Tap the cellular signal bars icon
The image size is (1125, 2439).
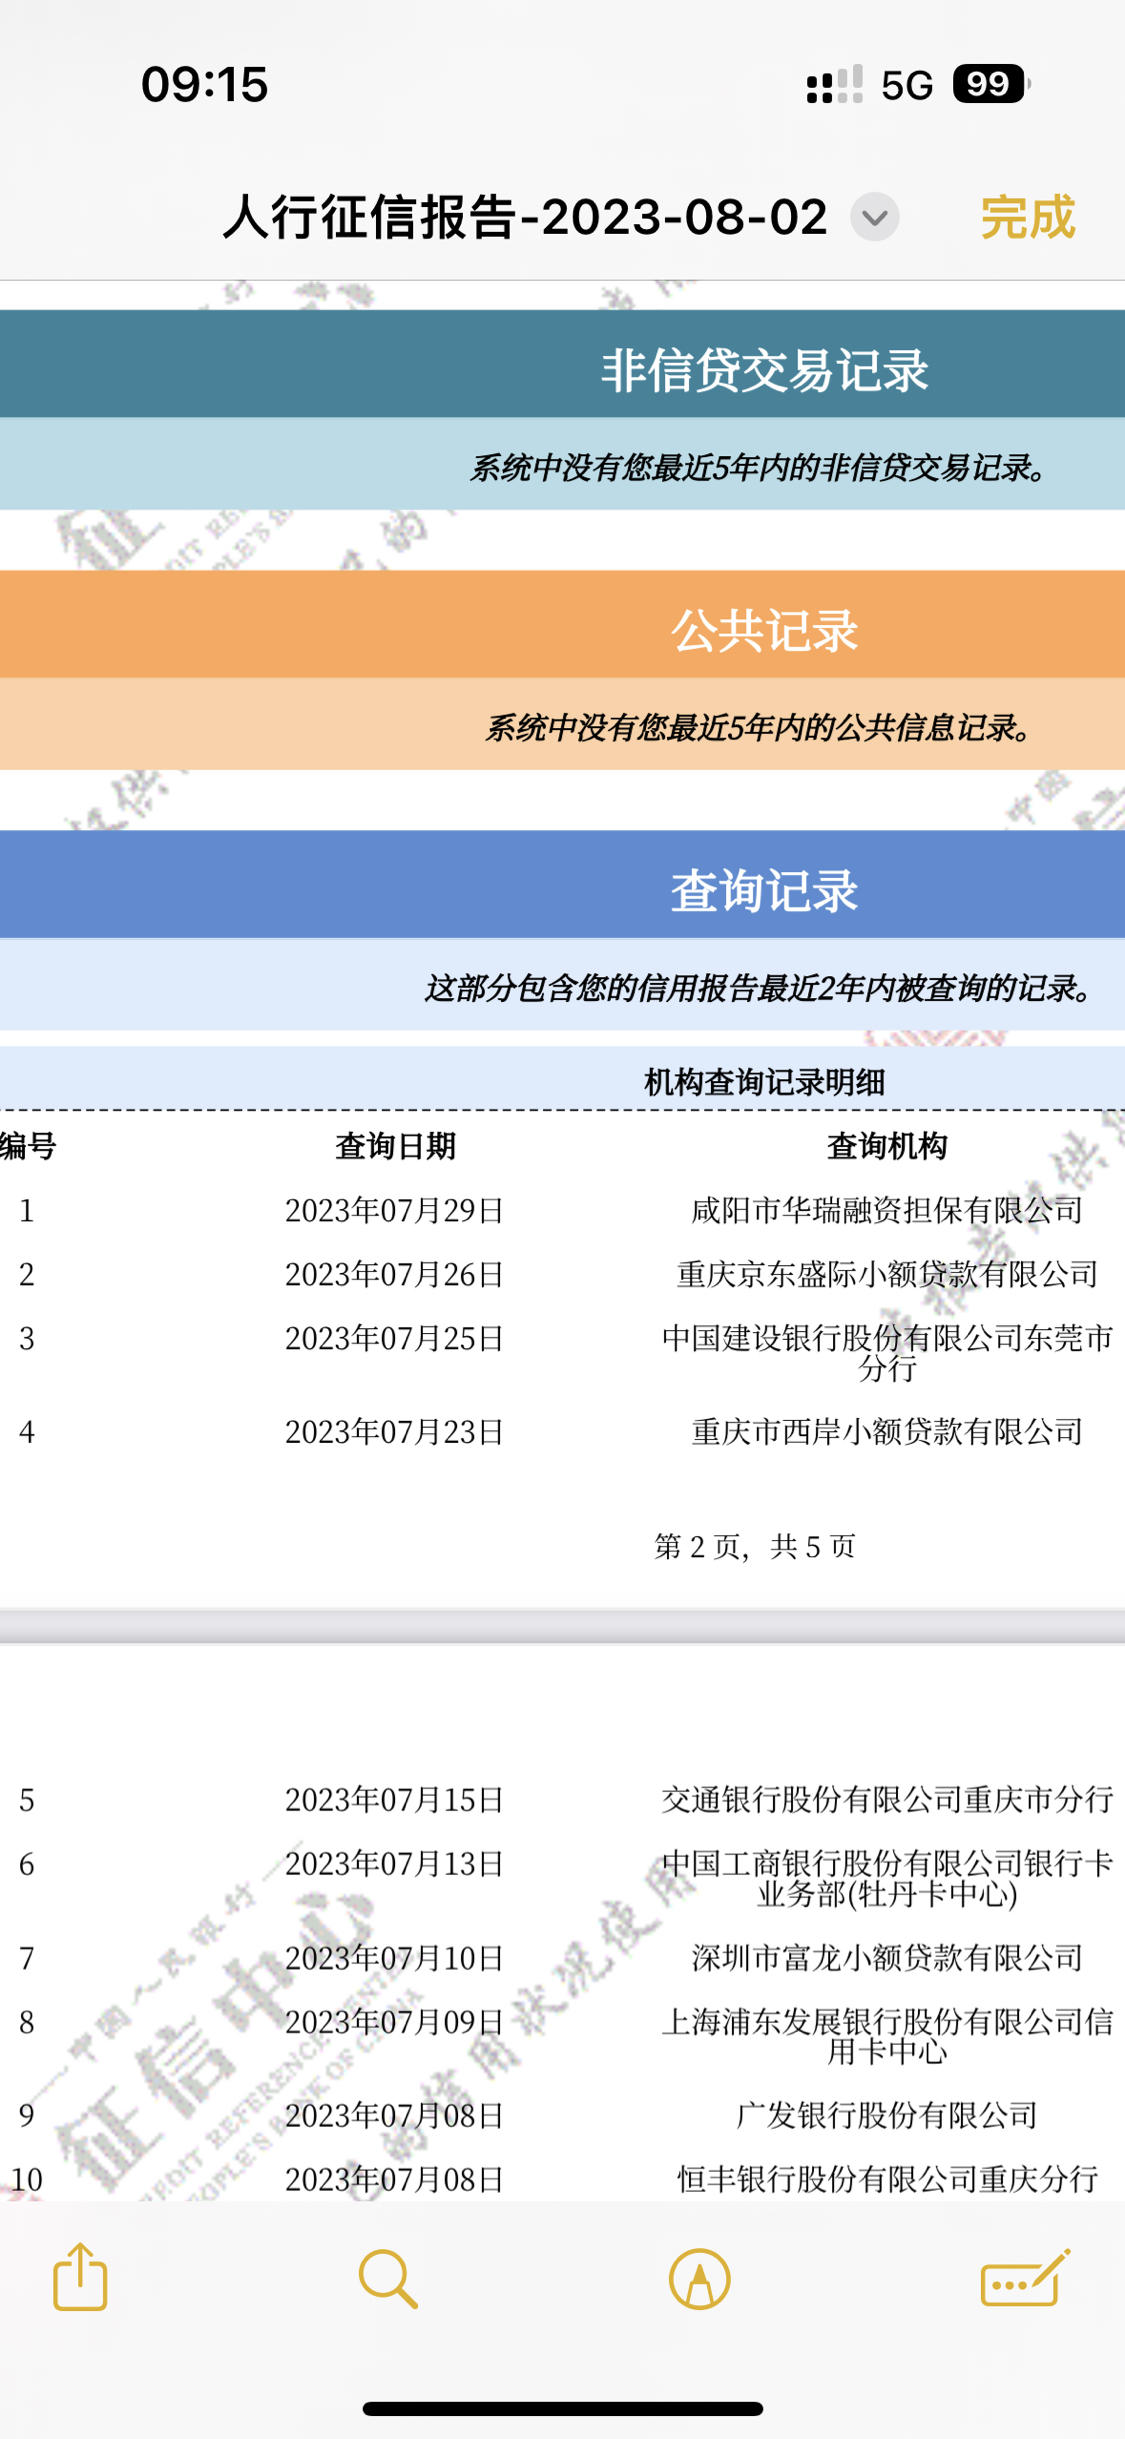click(x=834, y=85)
